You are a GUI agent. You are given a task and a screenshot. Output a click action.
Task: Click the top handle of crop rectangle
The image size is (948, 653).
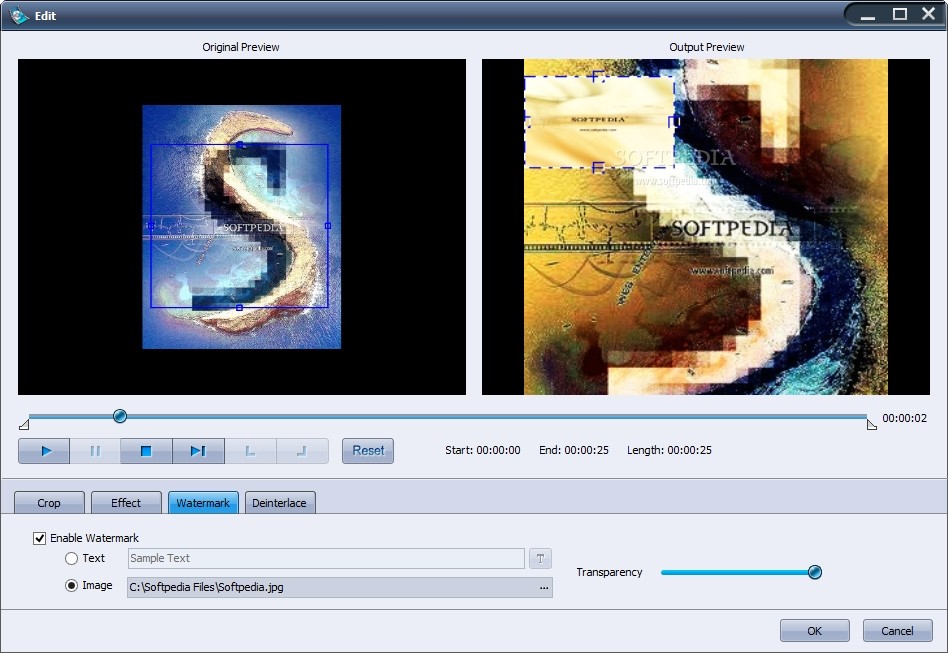point(240,145)
